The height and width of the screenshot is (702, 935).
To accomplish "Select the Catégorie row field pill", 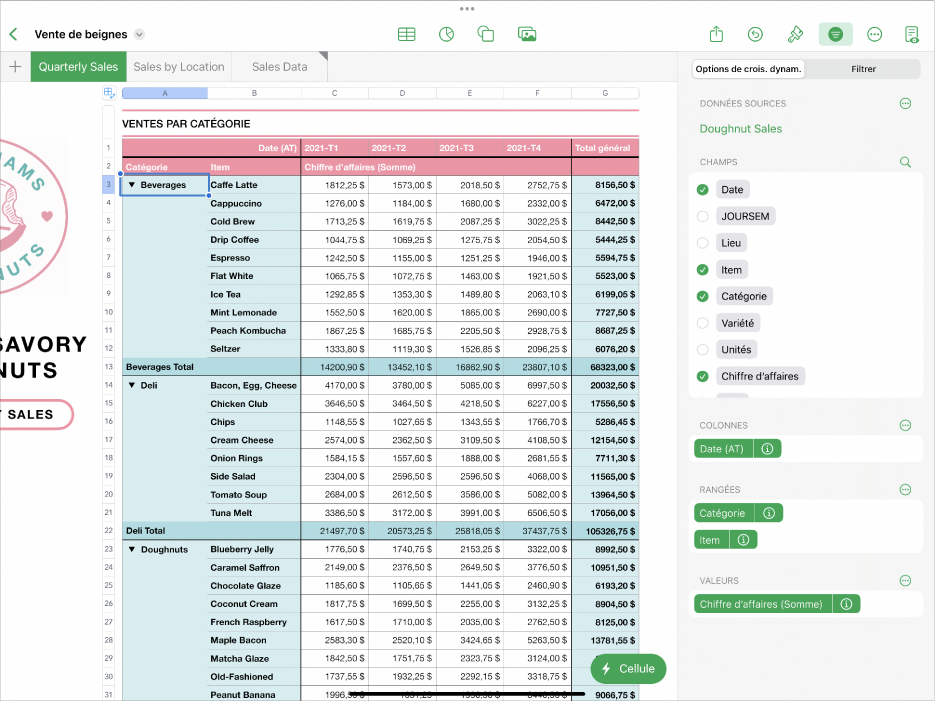I will pos(723,513).
